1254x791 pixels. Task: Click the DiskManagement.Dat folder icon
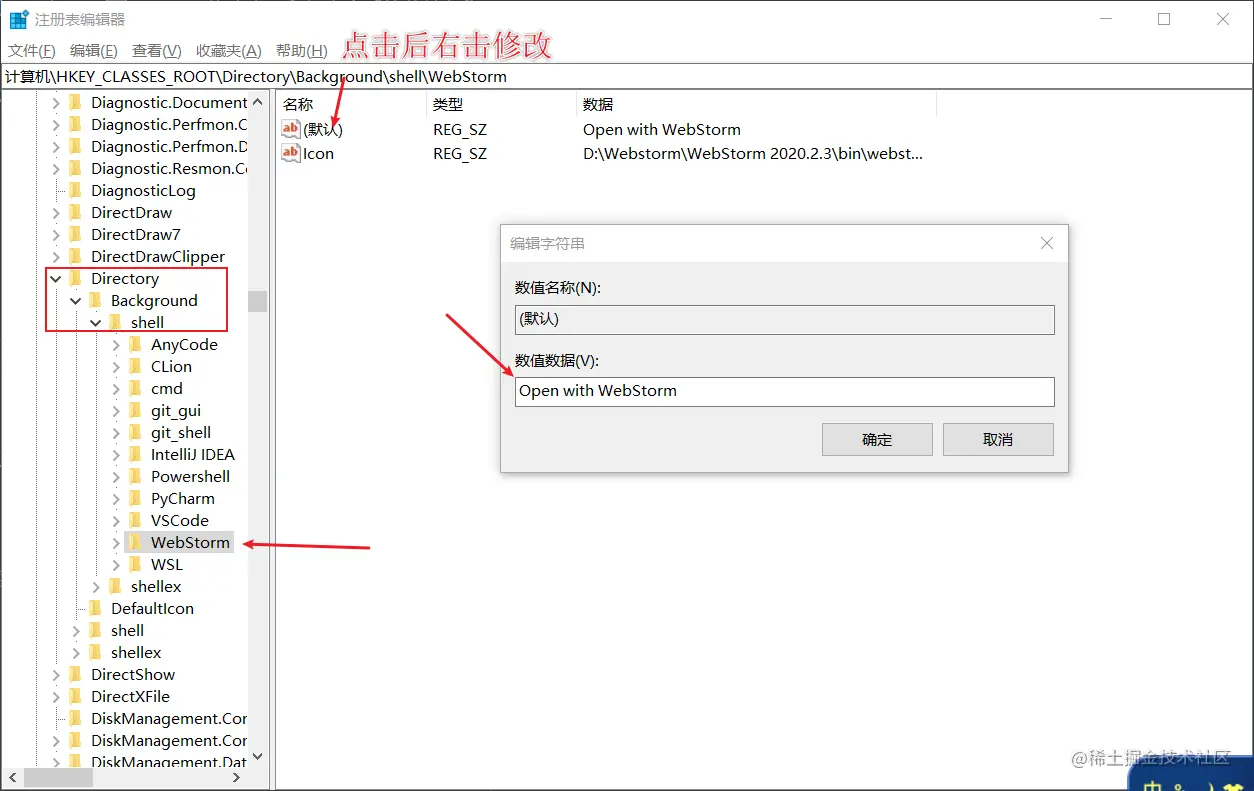76,762
